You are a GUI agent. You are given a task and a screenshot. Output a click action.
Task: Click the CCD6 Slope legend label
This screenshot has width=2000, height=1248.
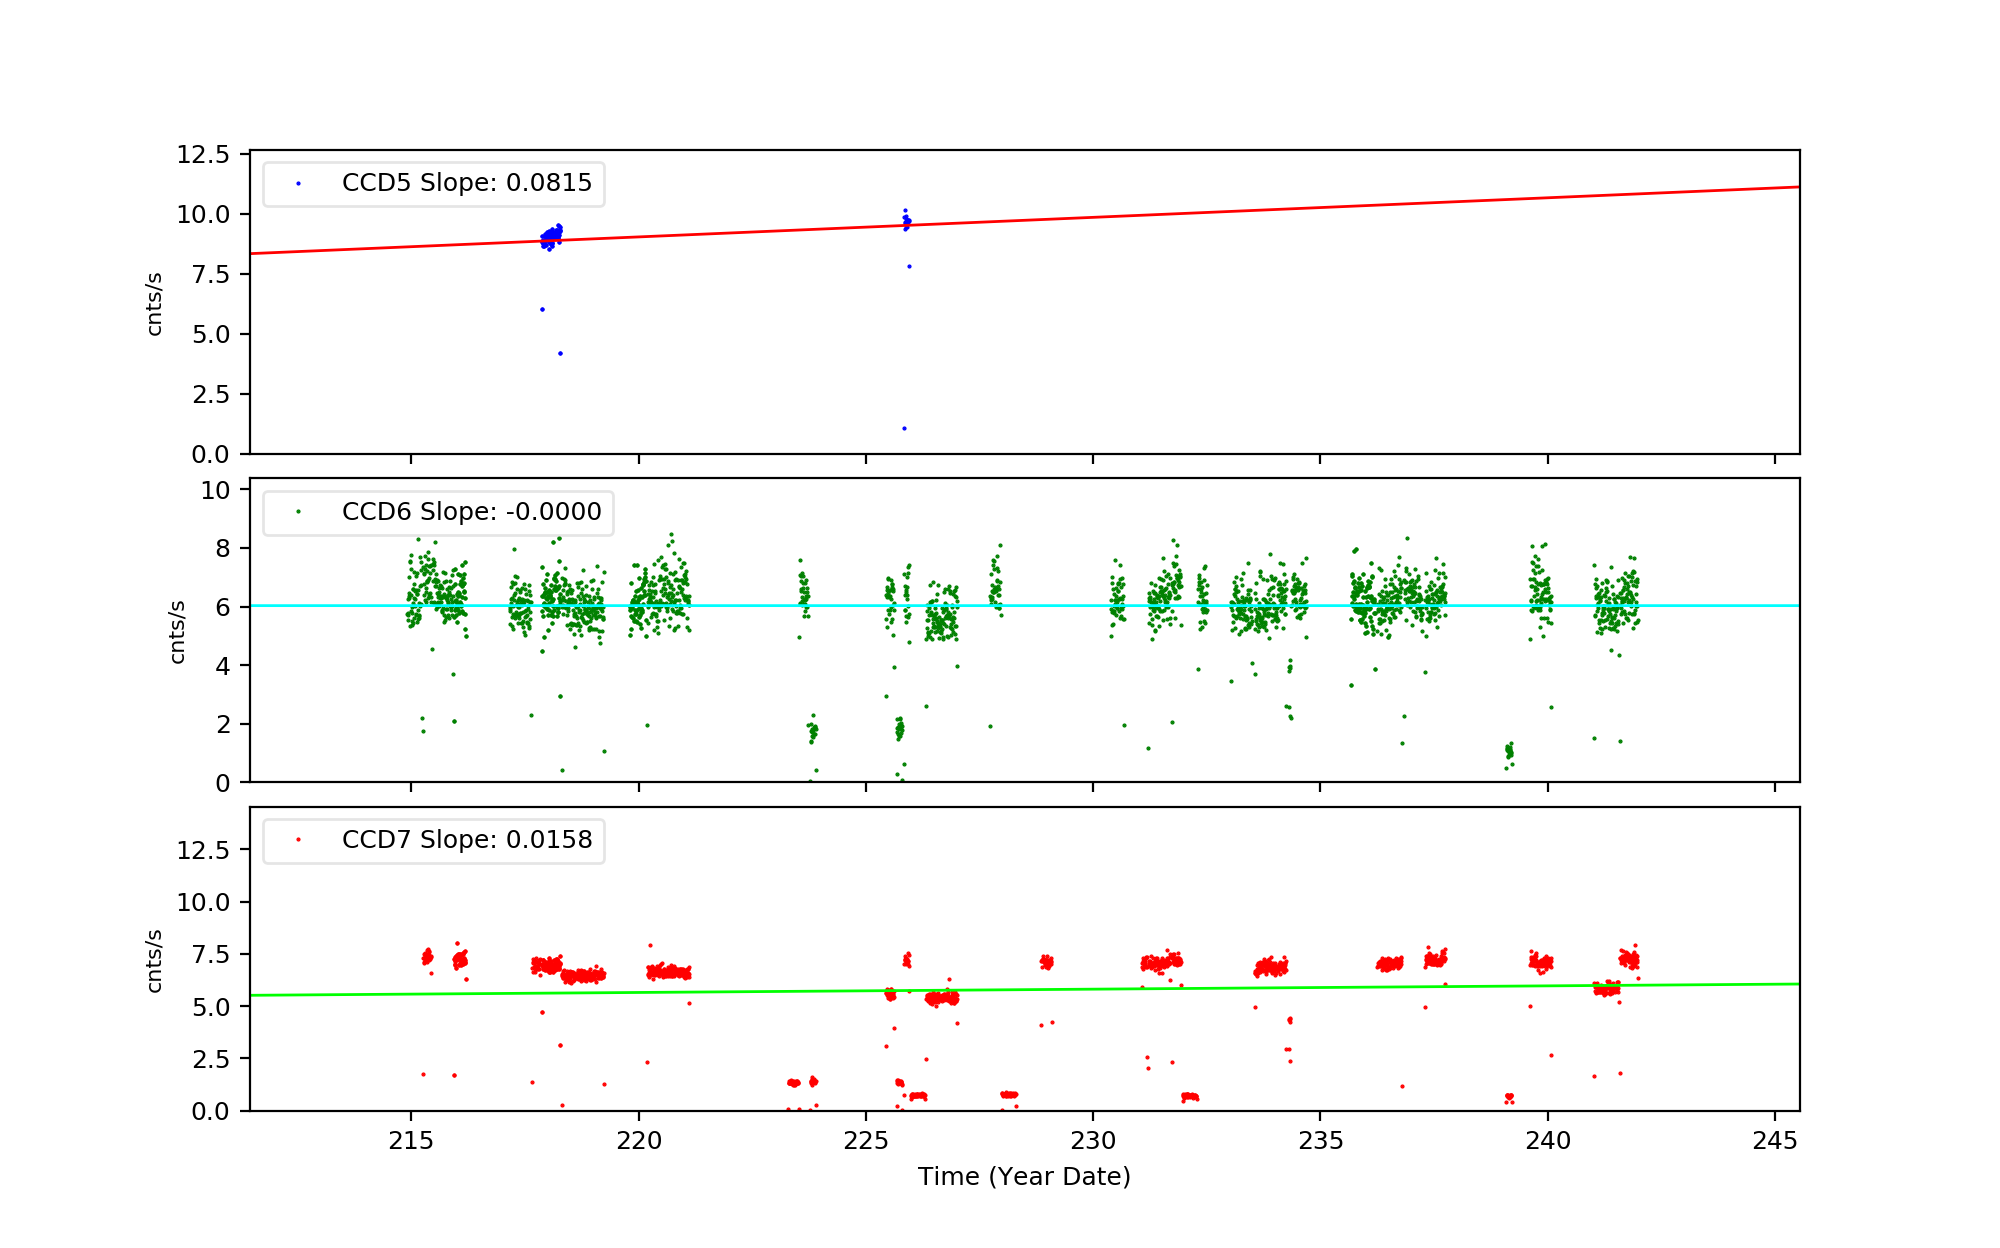(471, 511)
